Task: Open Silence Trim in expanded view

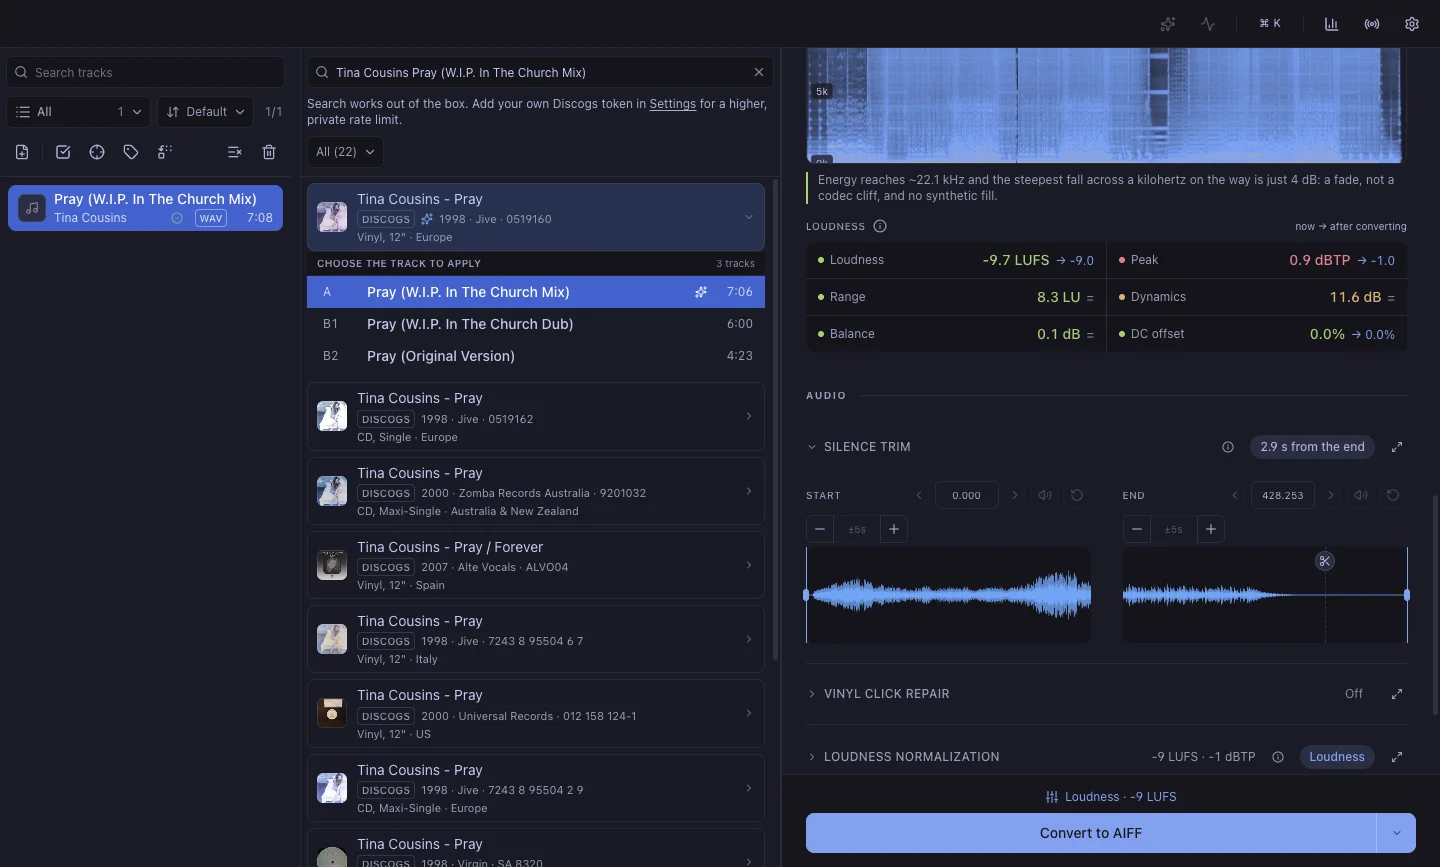Action: point(1397,447)
